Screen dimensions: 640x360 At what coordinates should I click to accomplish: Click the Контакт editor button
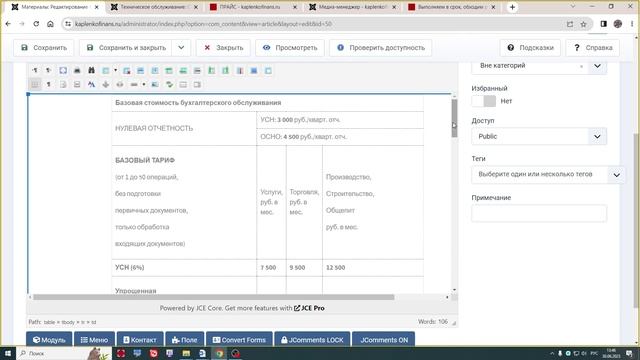click(x=140, y=340)
